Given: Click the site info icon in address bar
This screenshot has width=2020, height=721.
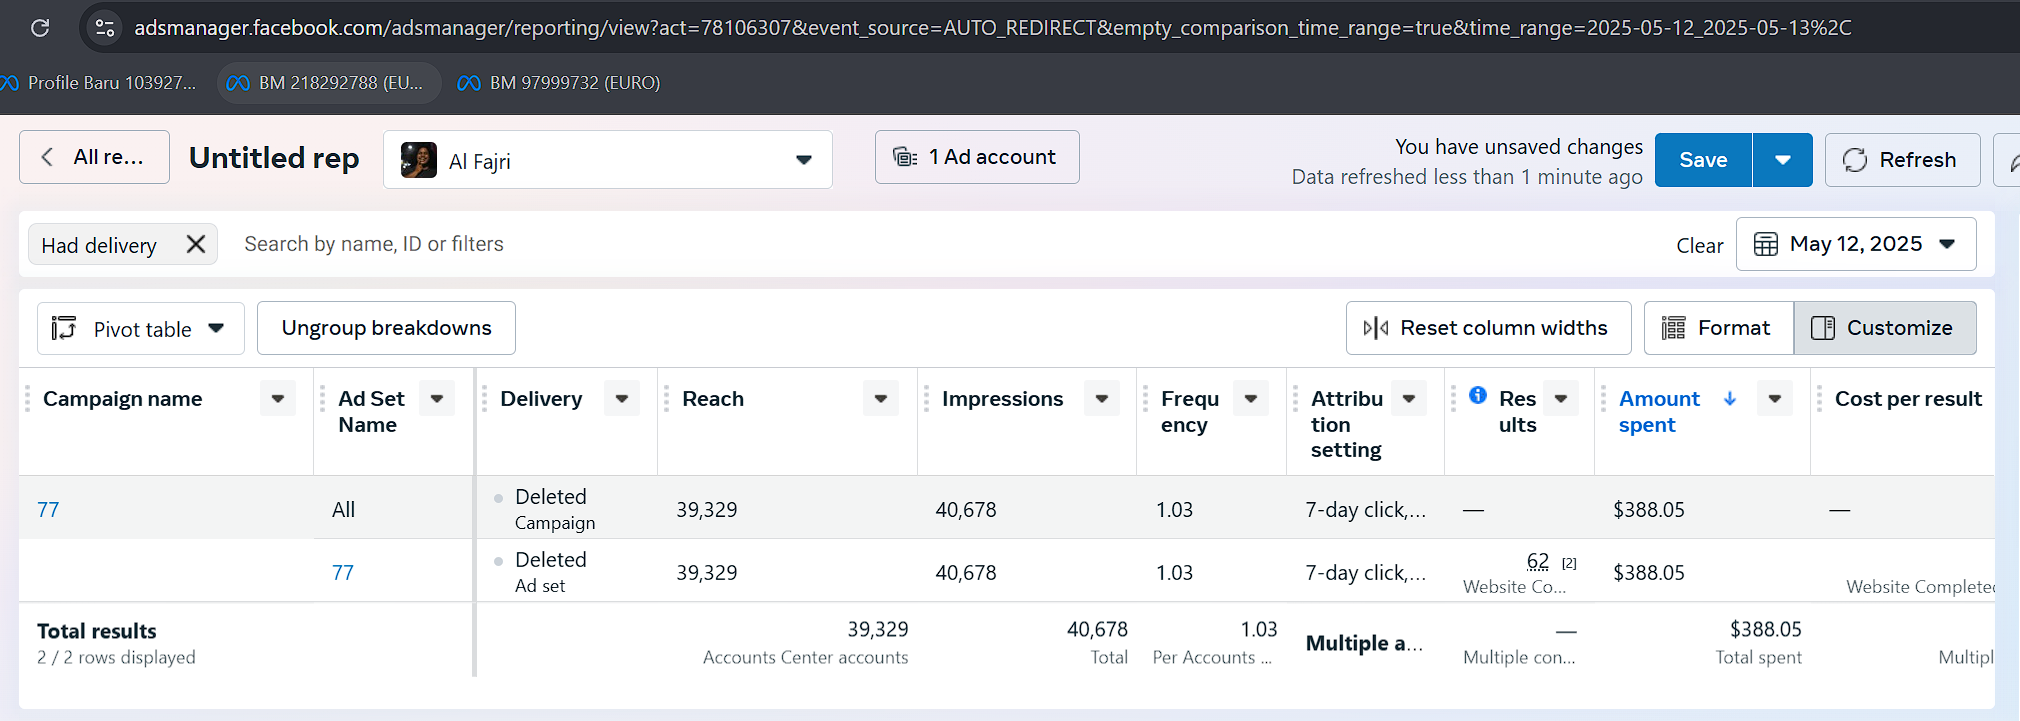Looking at the screenshot, I should pos(105,28).
